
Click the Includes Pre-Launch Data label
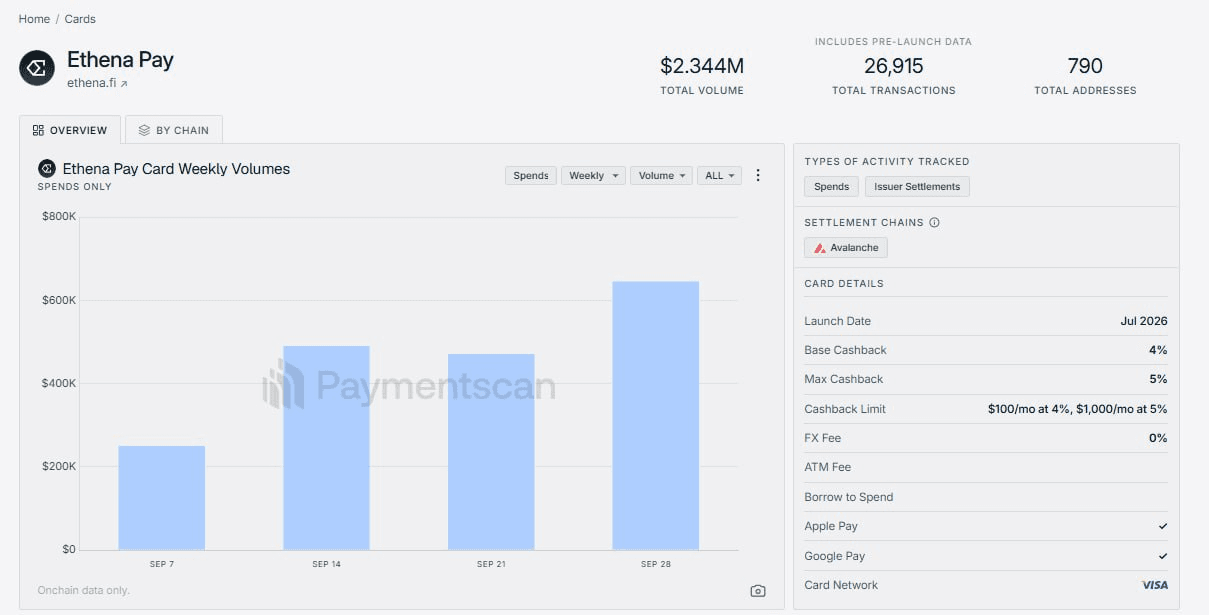893,42
